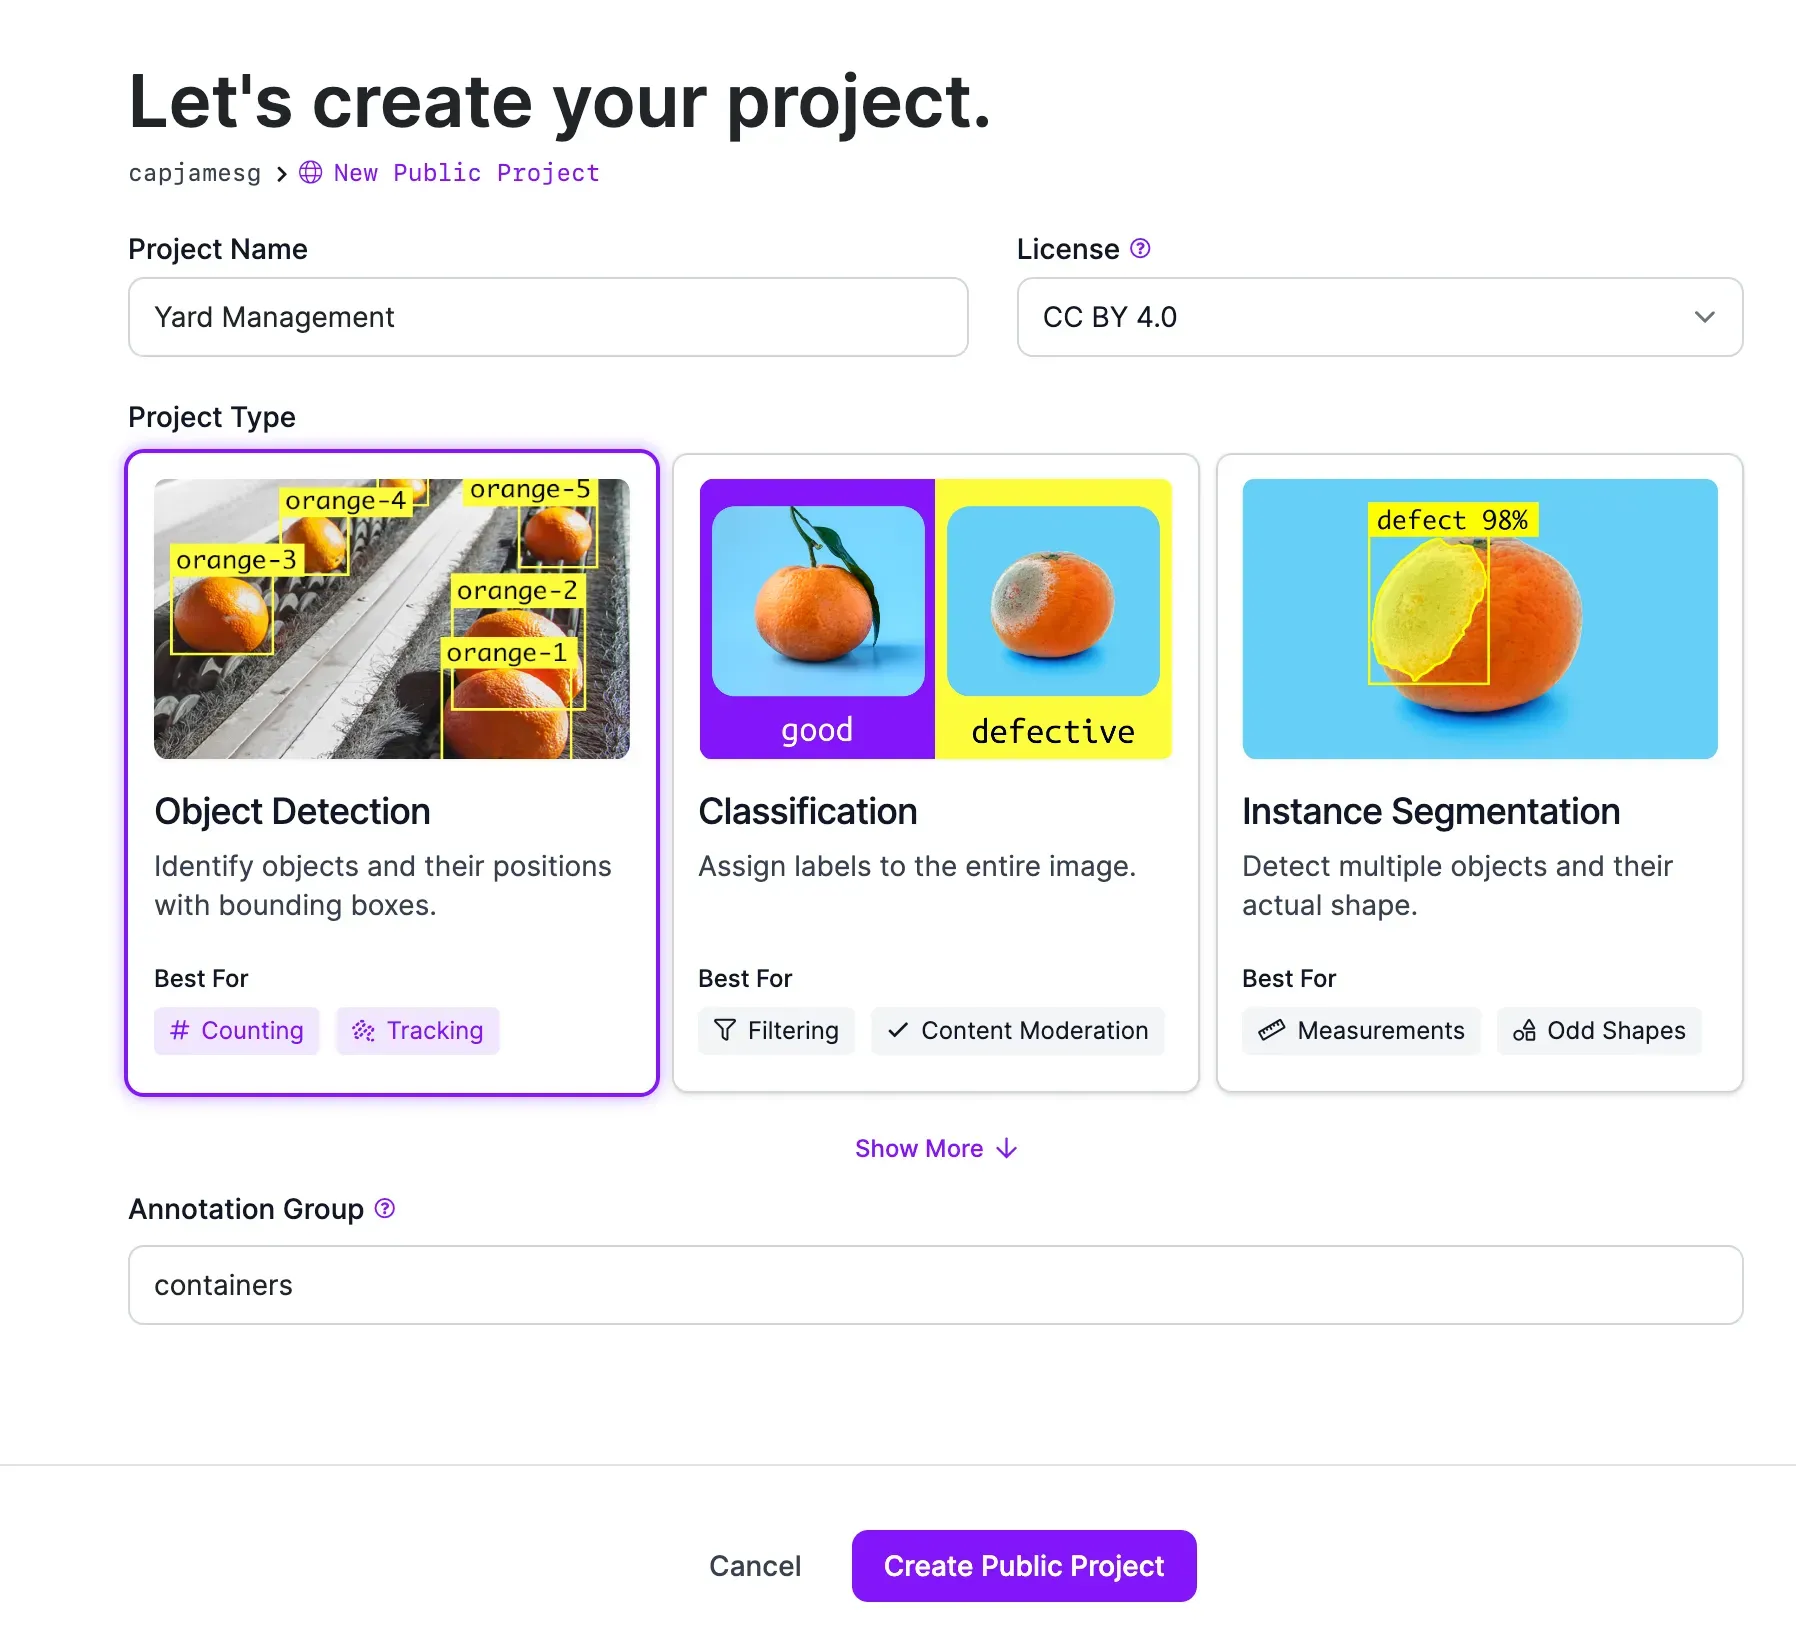Click the License help question icon

point(1140,248)
